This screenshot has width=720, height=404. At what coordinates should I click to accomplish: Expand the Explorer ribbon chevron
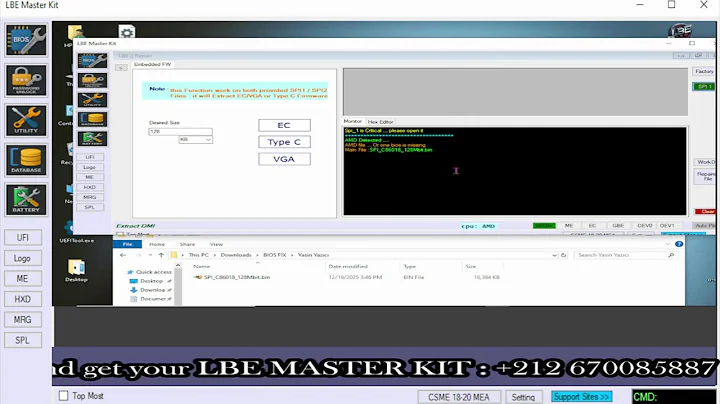668,244
